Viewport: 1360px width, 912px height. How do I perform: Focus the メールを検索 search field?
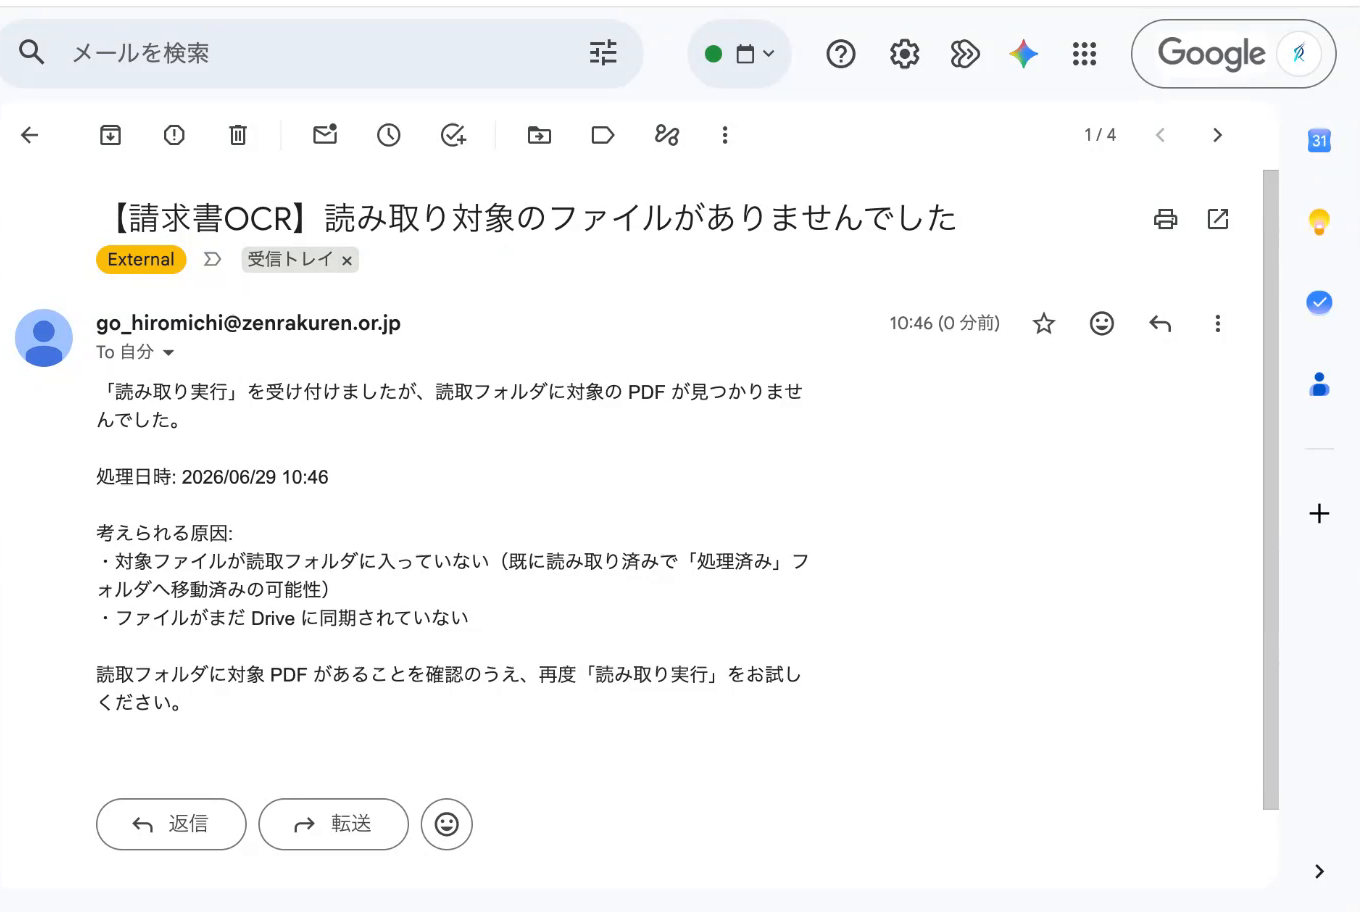[x=320, y=53]
